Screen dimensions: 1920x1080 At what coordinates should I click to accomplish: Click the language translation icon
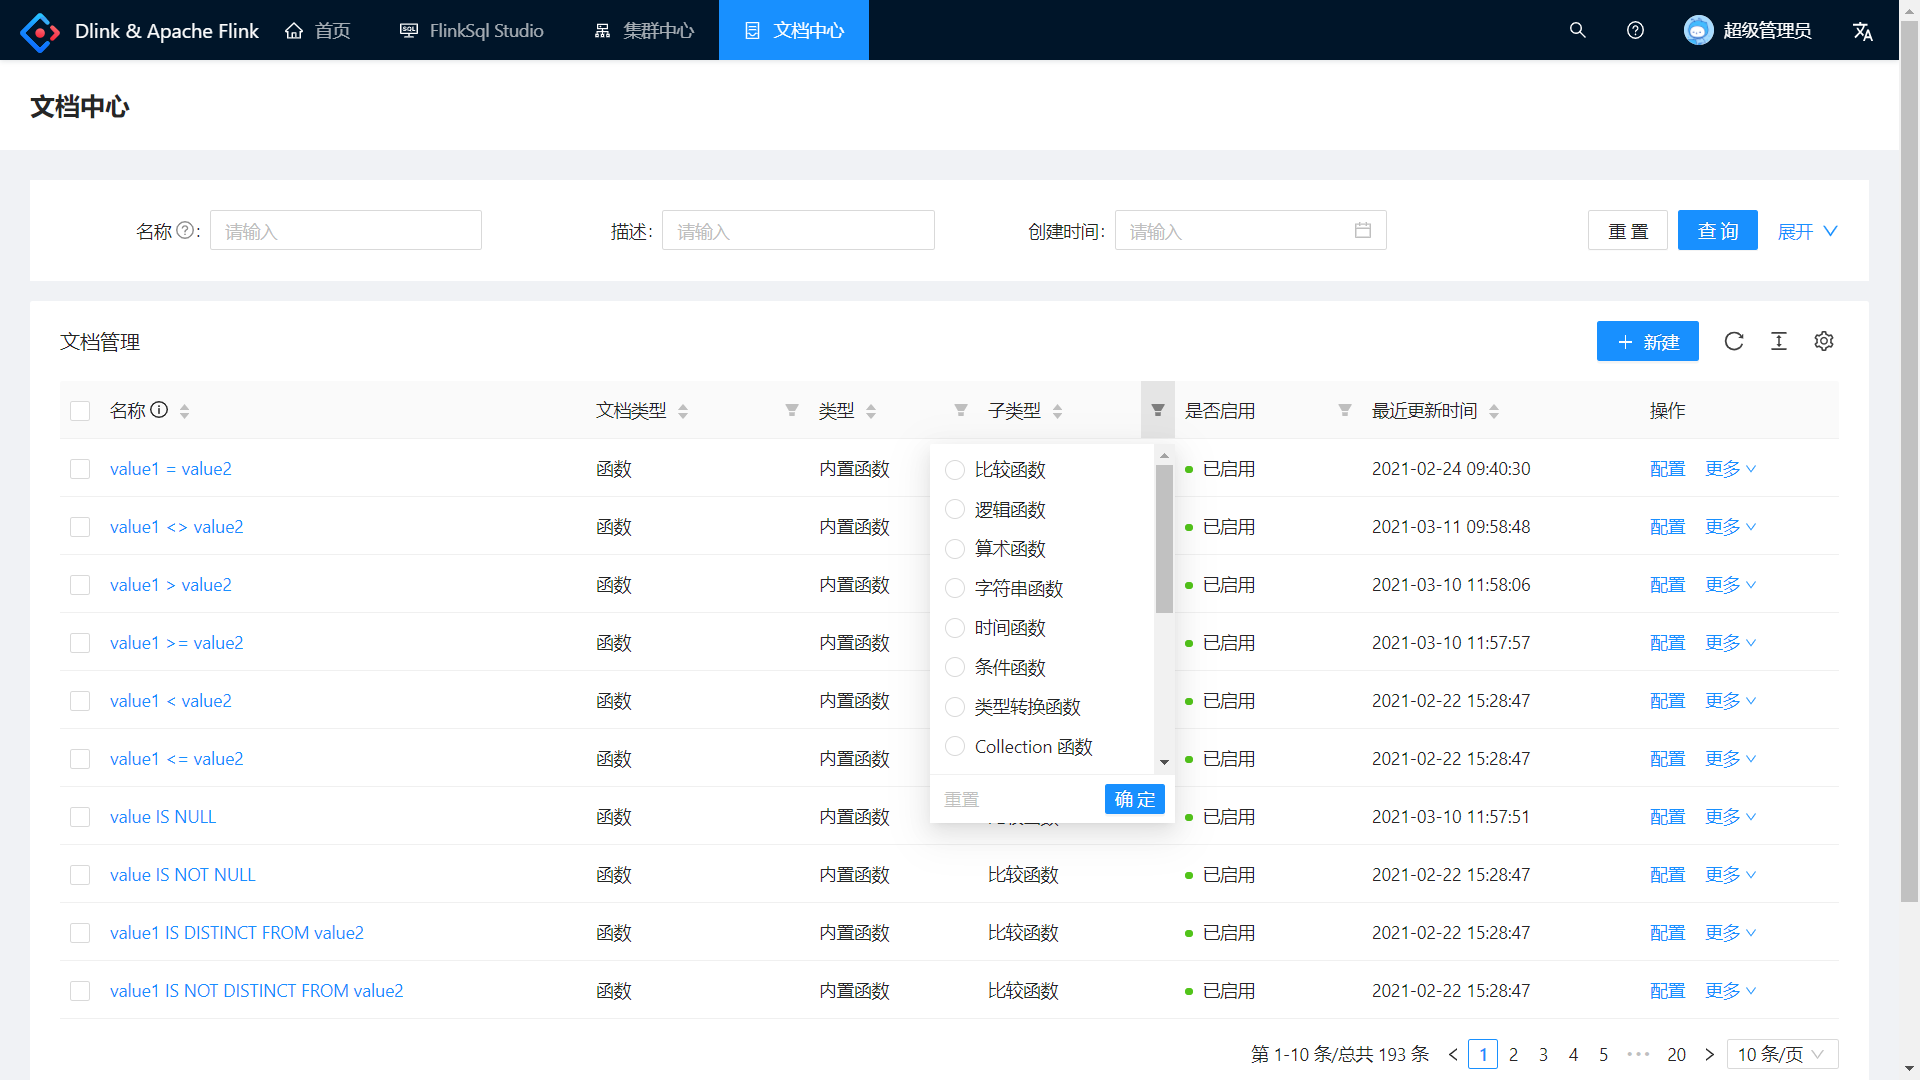[x=1862, y=31]
